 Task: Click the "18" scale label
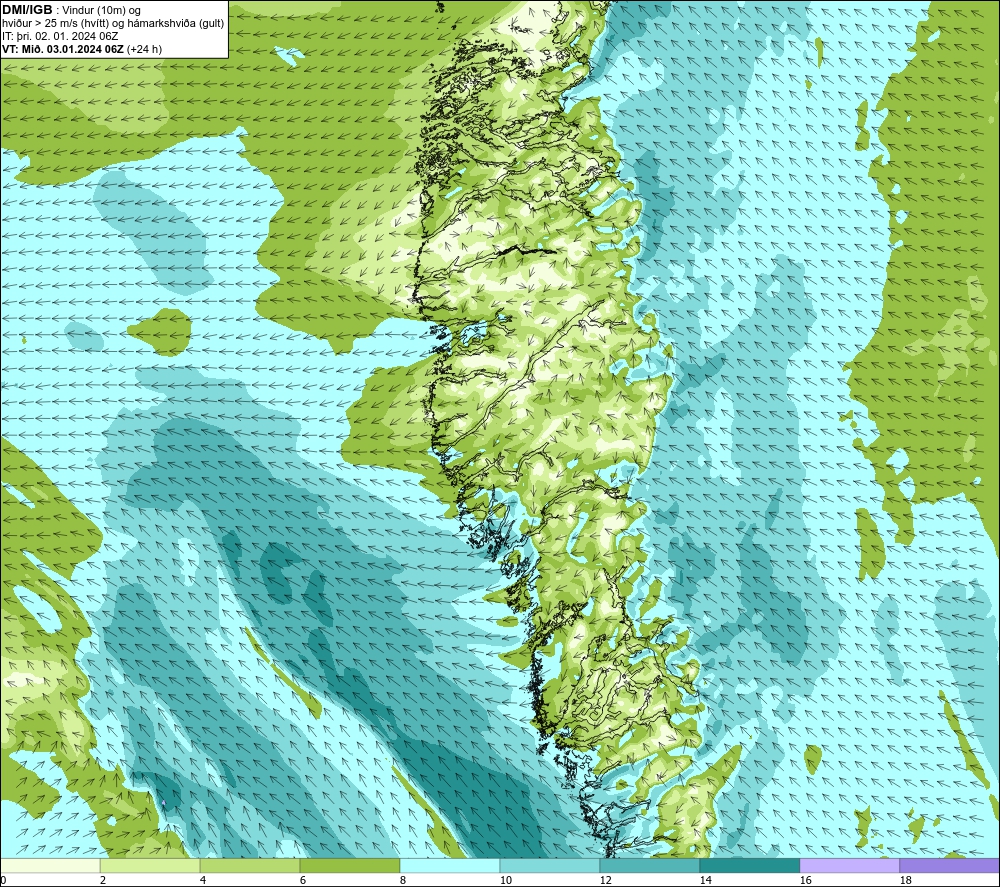pyautogui.click(x=905, y=880)
